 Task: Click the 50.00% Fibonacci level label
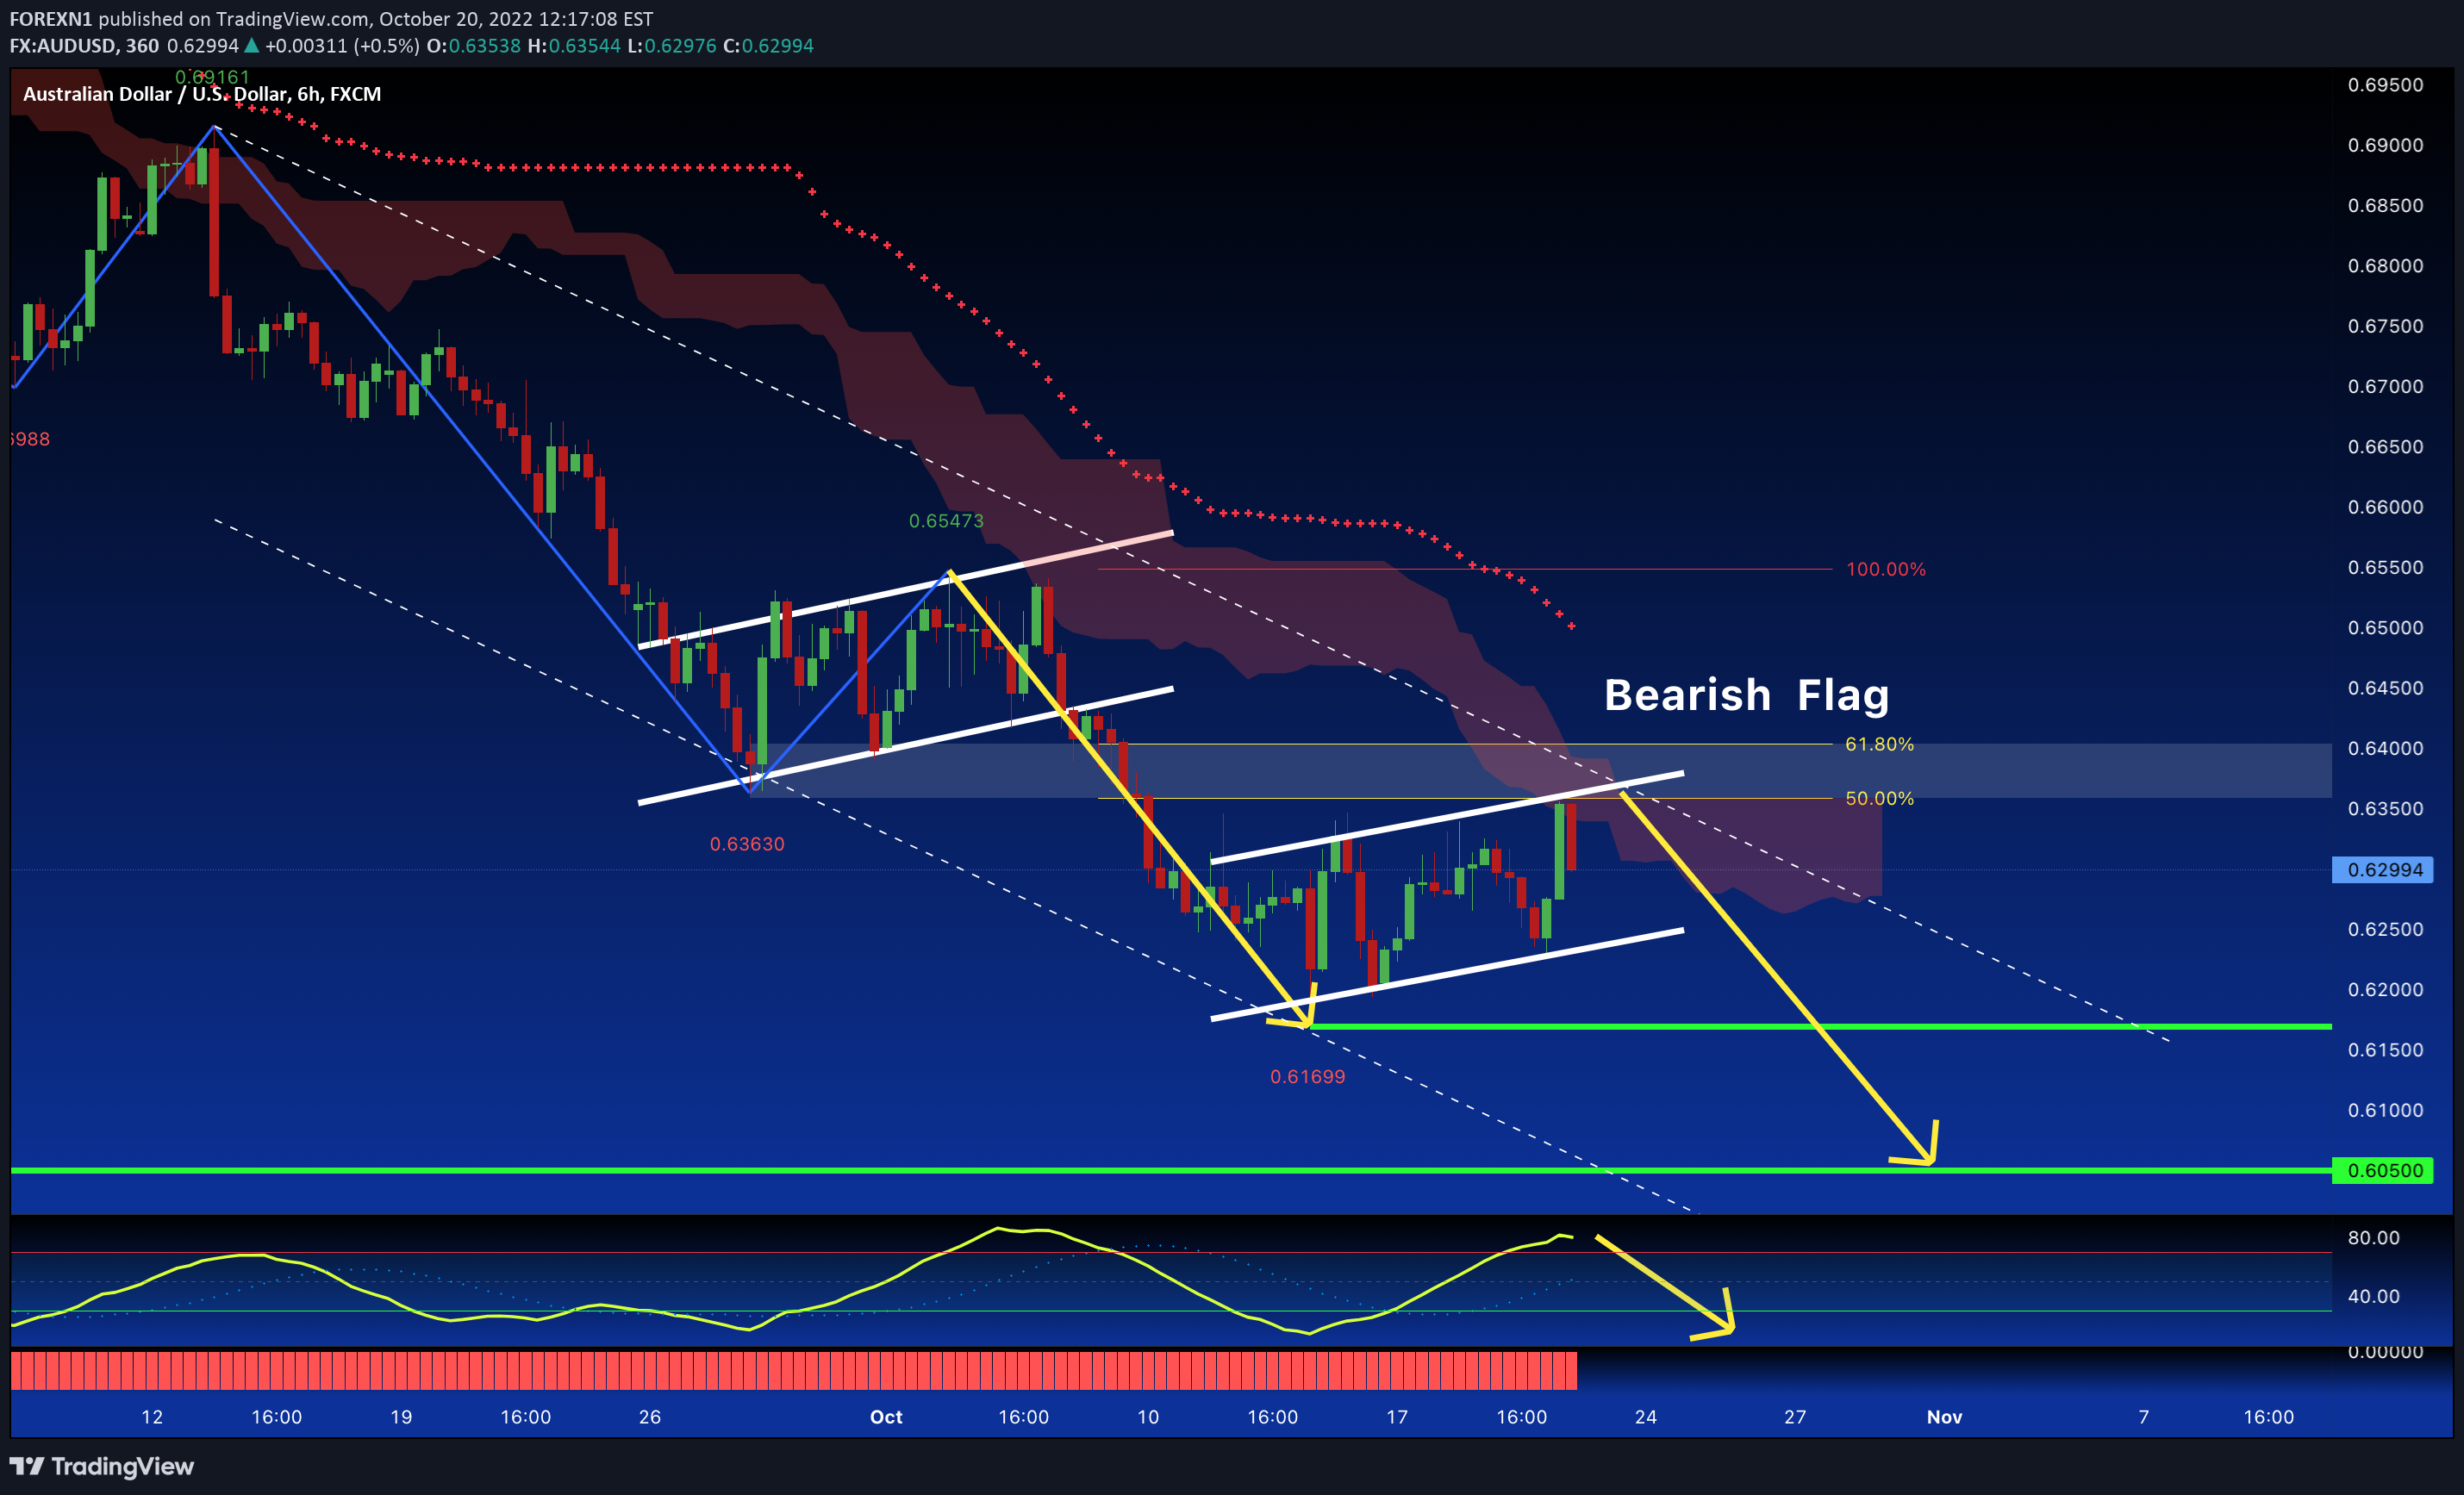pos(1879,798)
